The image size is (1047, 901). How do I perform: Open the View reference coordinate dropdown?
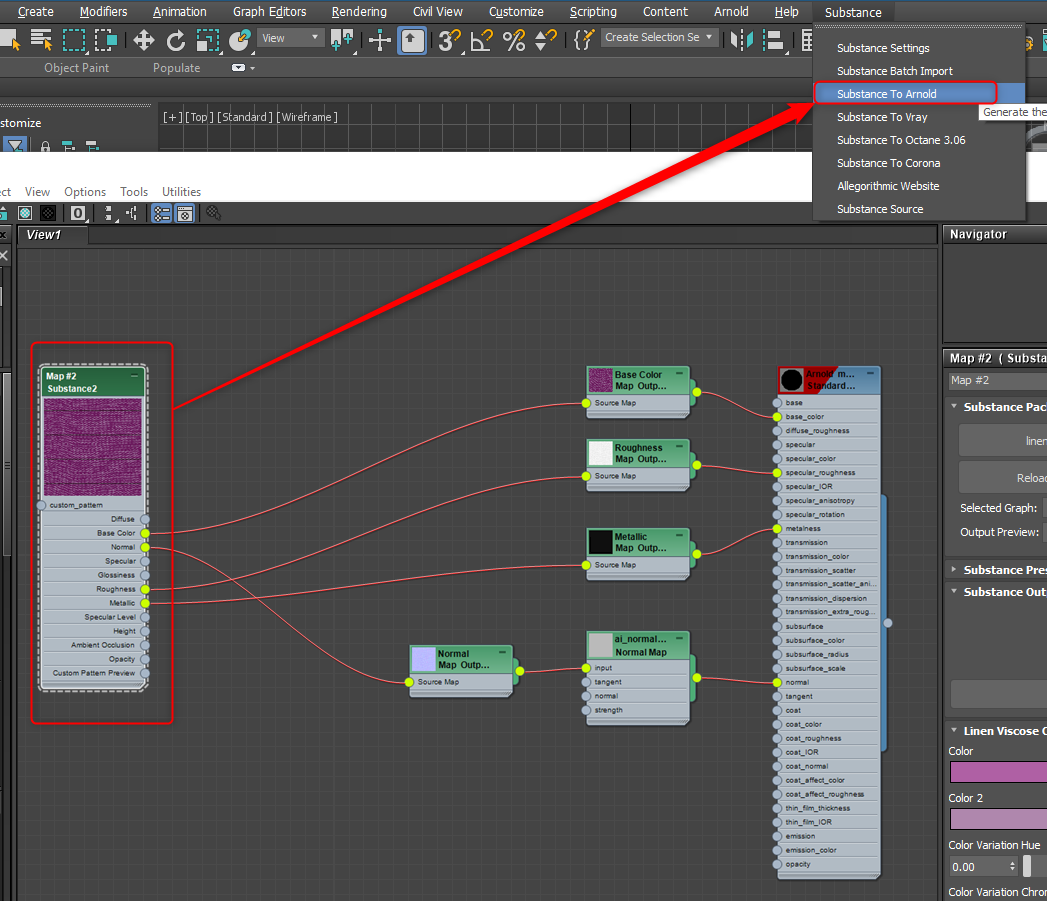click(x=289, y=38)
